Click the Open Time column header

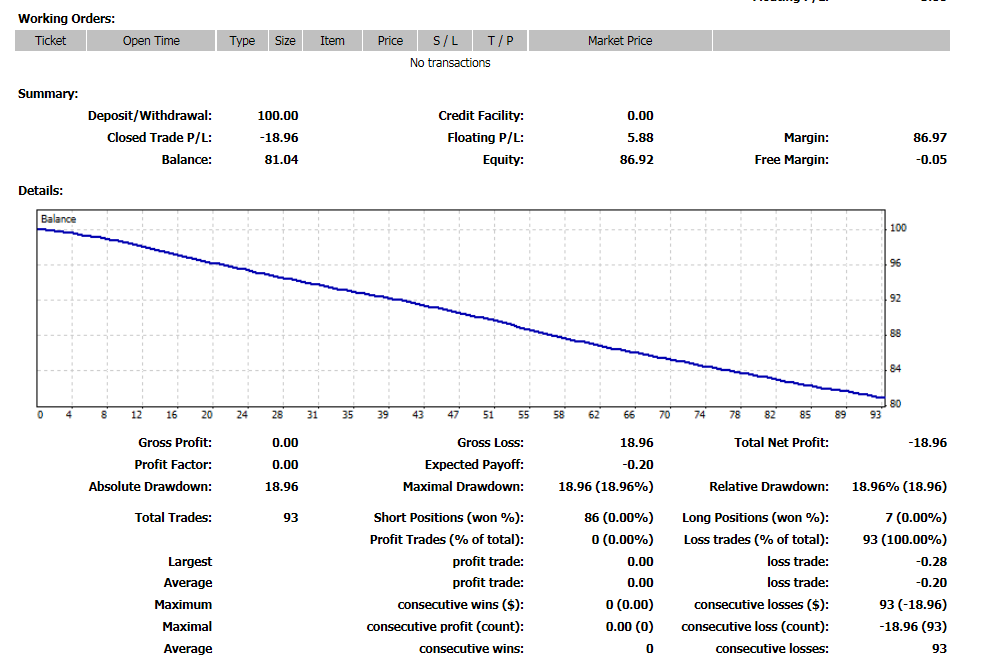(151, 41)
